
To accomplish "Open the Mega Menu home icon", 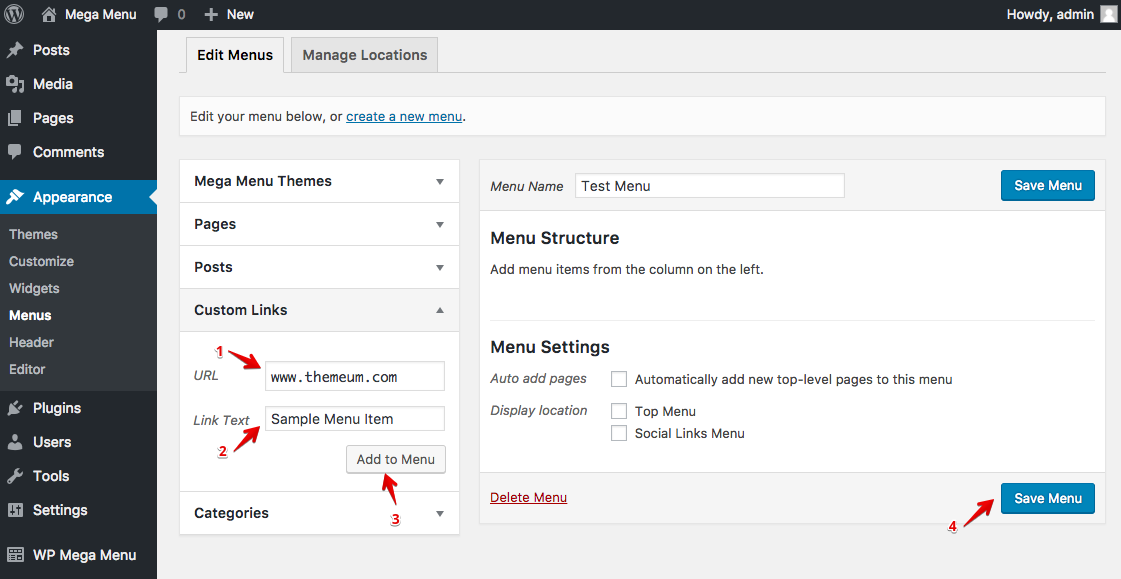I will 49,14.
